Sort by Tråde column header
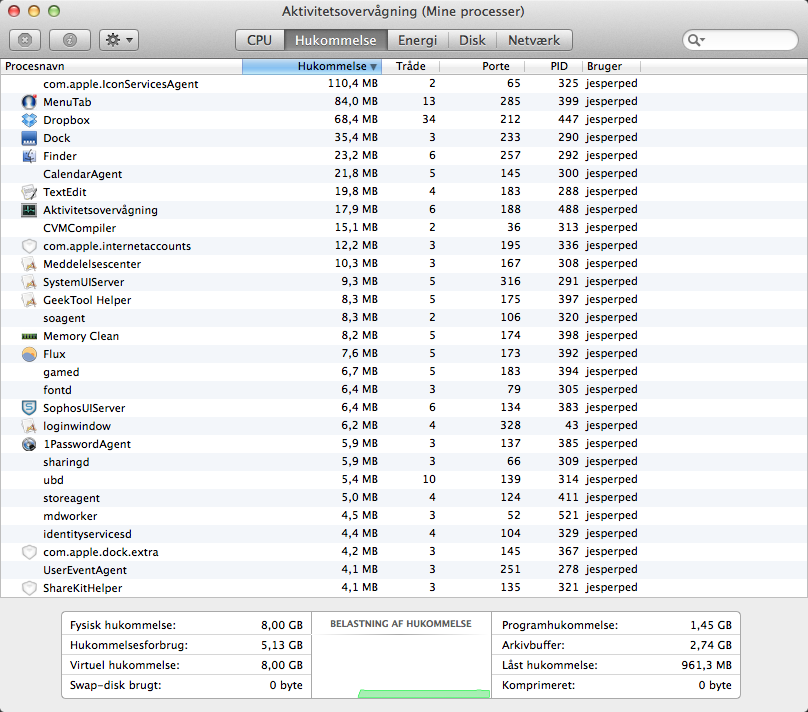Screen dimensions: 808x712 (x=411, y=66)
